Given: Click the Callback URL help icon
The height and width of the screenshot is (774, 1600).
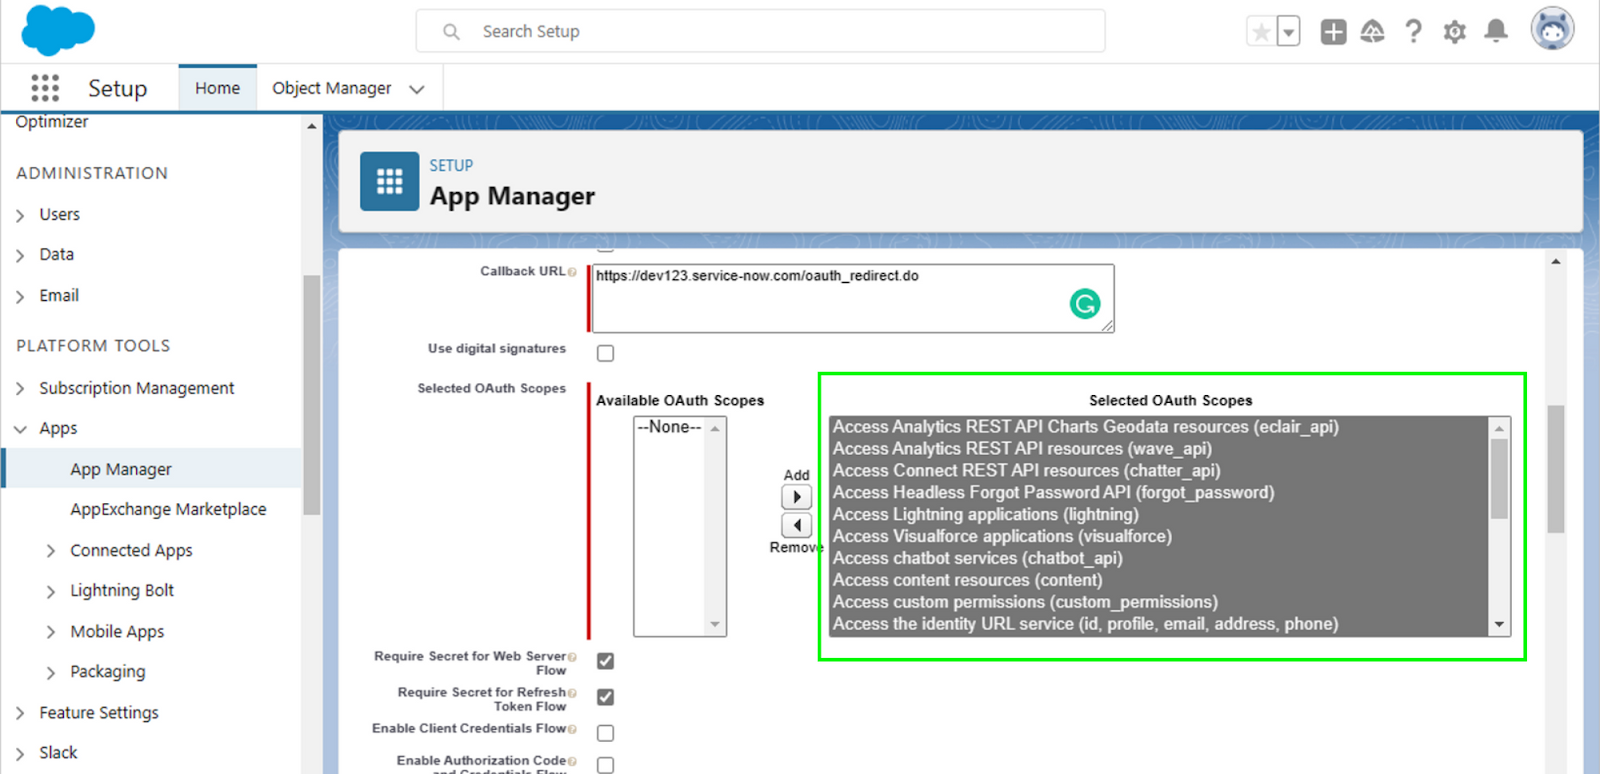Looking at the screenshot, I should coord(572,272).
